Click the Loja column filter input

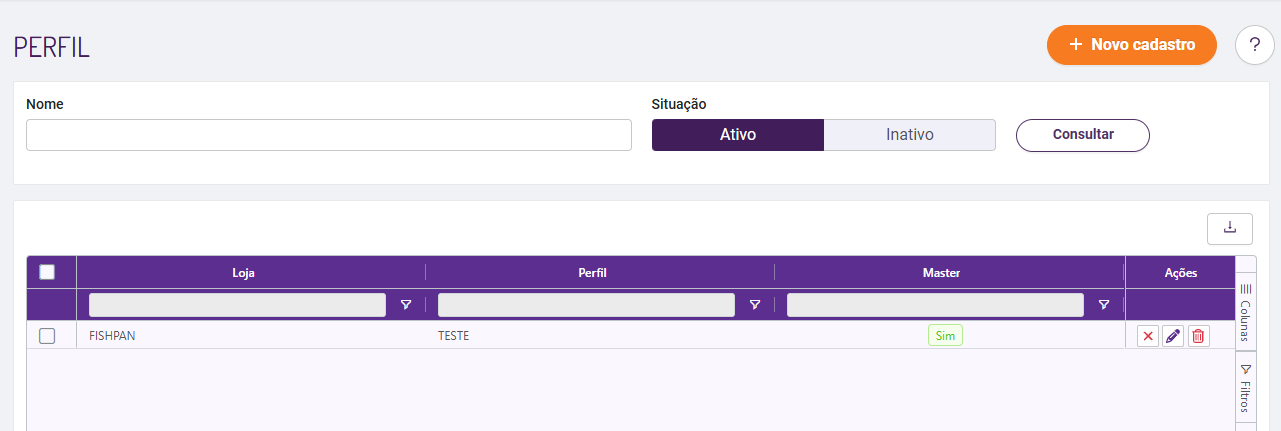pos(237,305)
